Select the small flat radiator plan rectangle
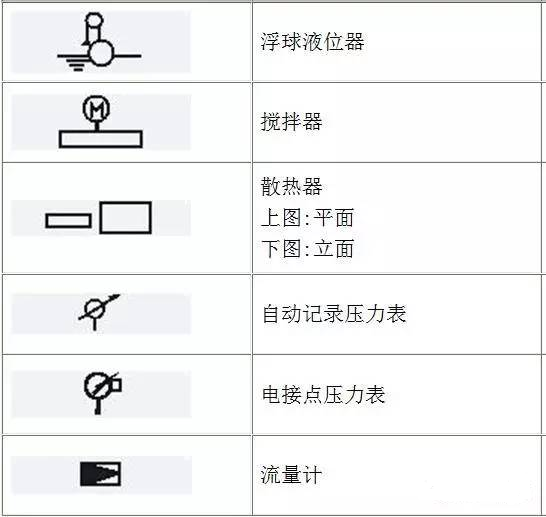This screenshot has width=546, height=517. (x=68, y=221)
